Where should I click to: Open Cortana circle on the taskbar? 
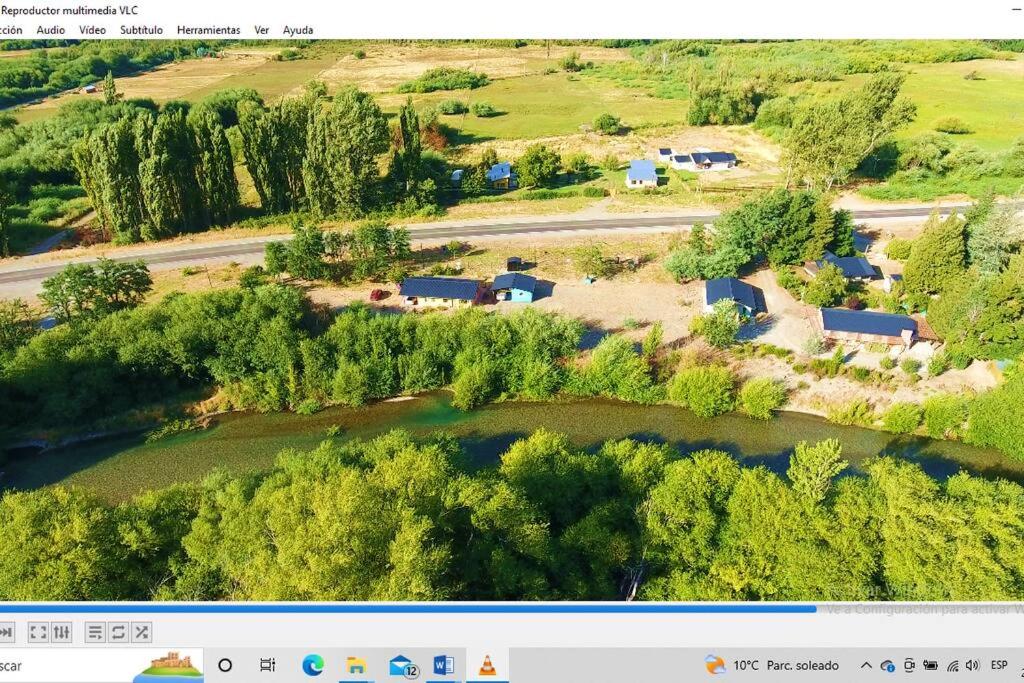click(225, 665)
